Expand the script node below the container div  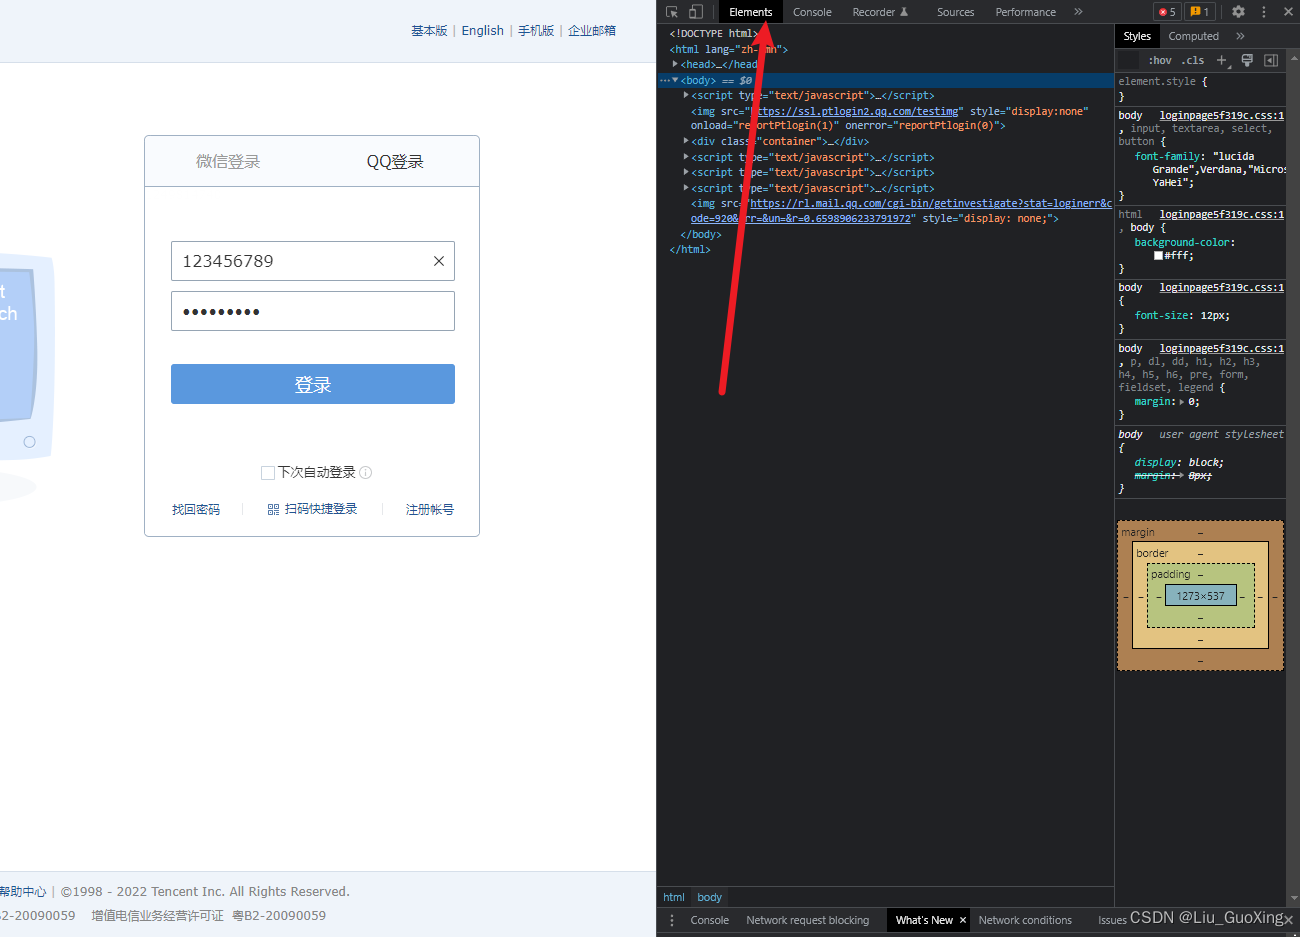click(x=686, y=157)
